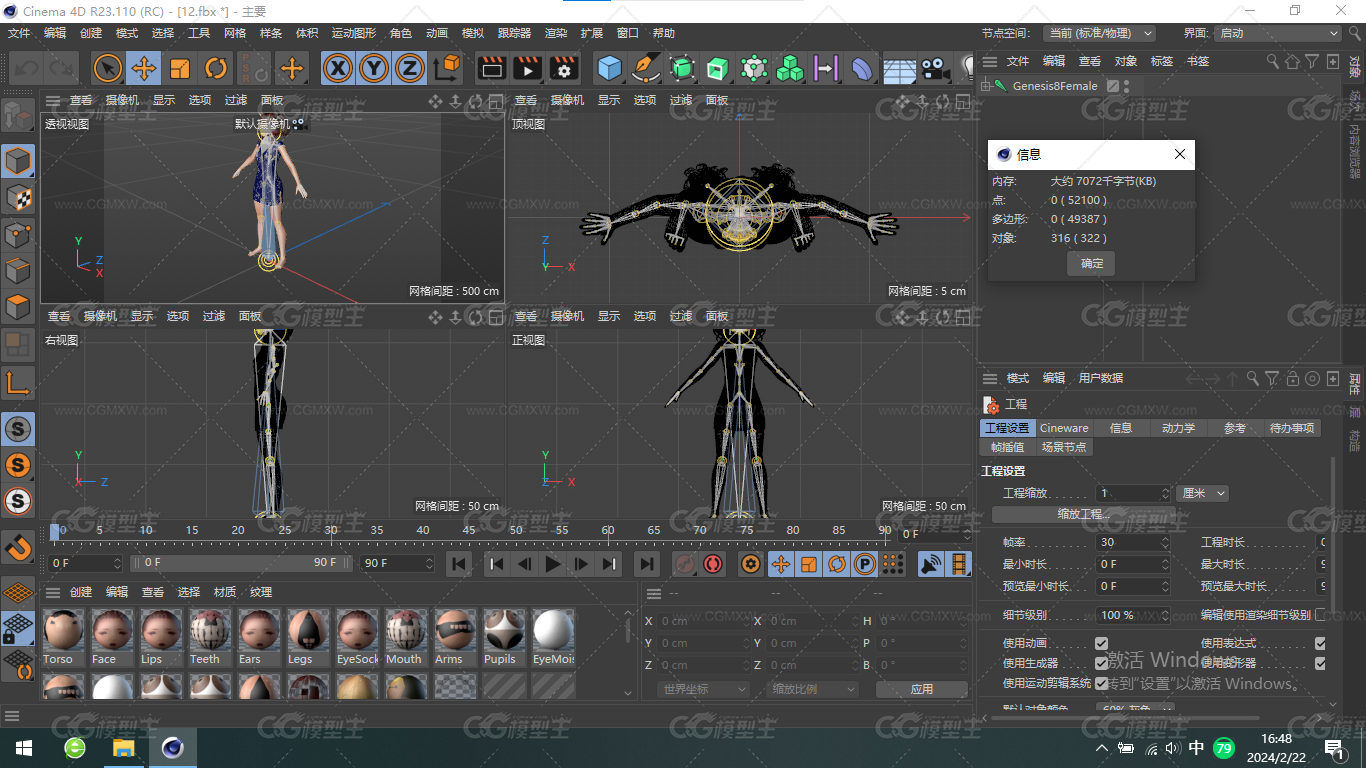
Task: Toggle Use Motion System checkbox
Action: tap(1101, 683)
